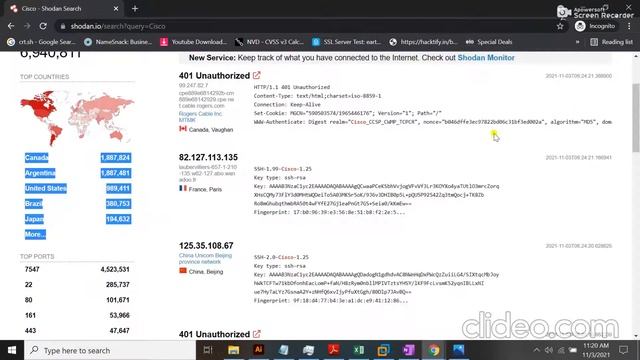
Task: Open the Photos app on the taskbar
Action: [x=459, y=350]
